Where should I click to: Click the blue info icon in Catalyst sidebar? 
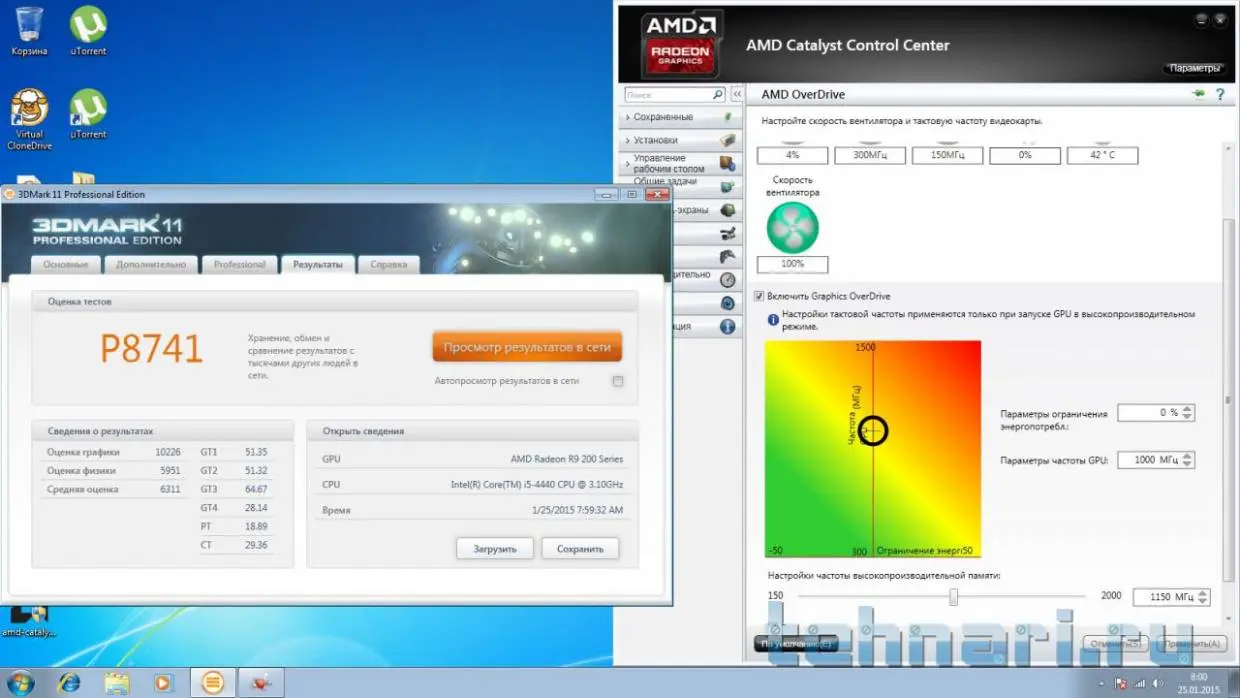[728, 326]
